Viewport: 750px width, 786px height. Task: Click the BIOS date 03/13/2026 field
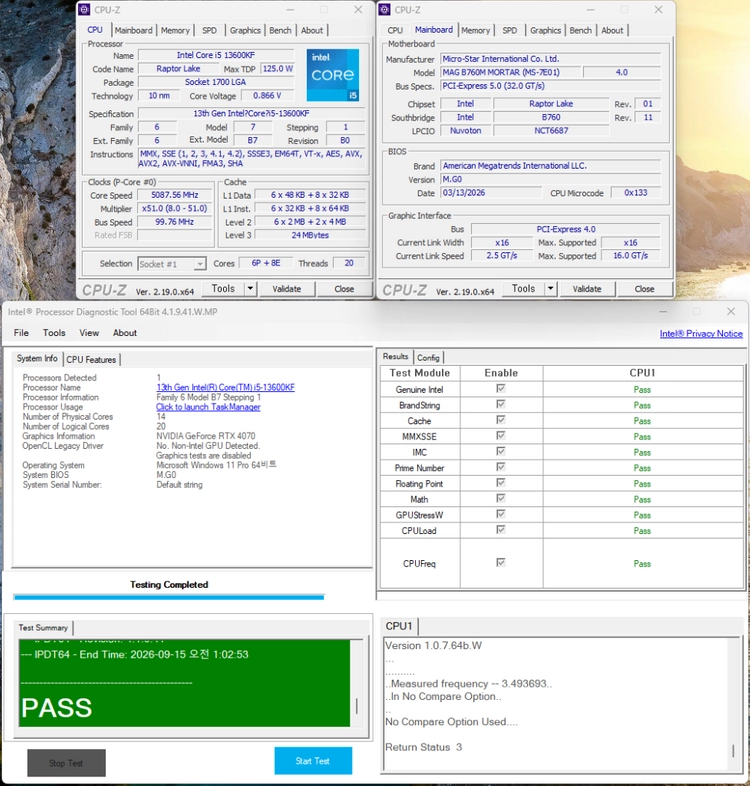pyautogui.click(x=491, y=193)
